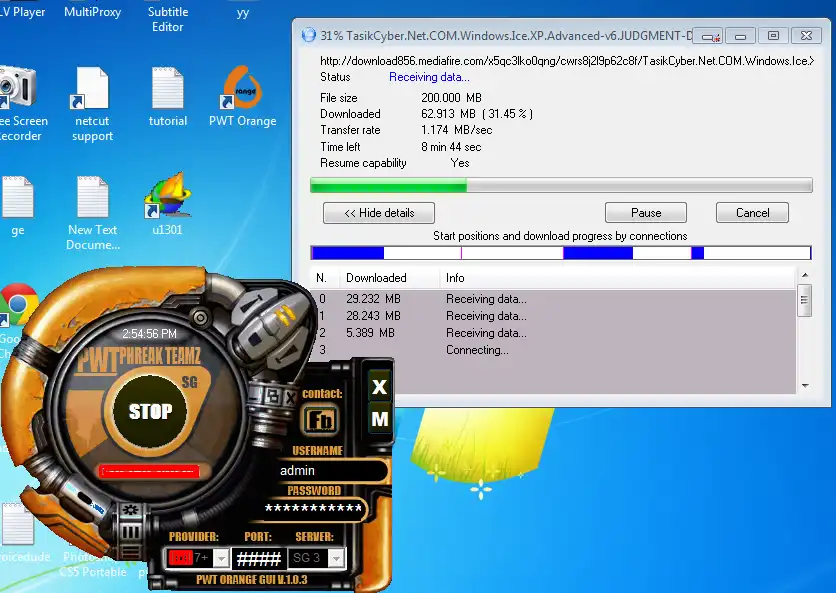
Task: Open the 'ge' text file icon
Action: click(18, 207)
